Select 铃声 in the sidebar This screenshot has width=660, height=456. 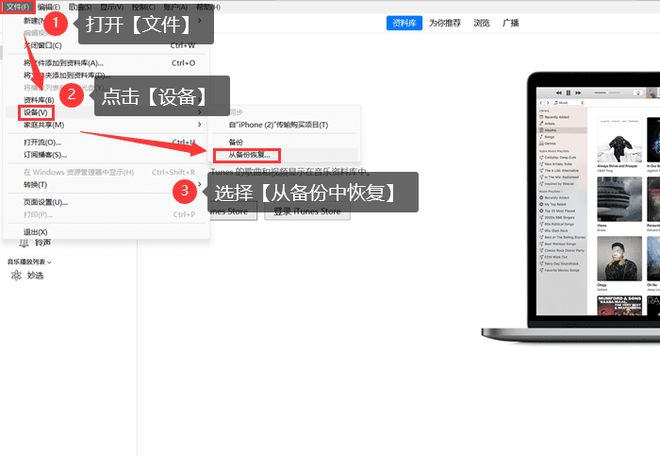click(x=43, y=243)
